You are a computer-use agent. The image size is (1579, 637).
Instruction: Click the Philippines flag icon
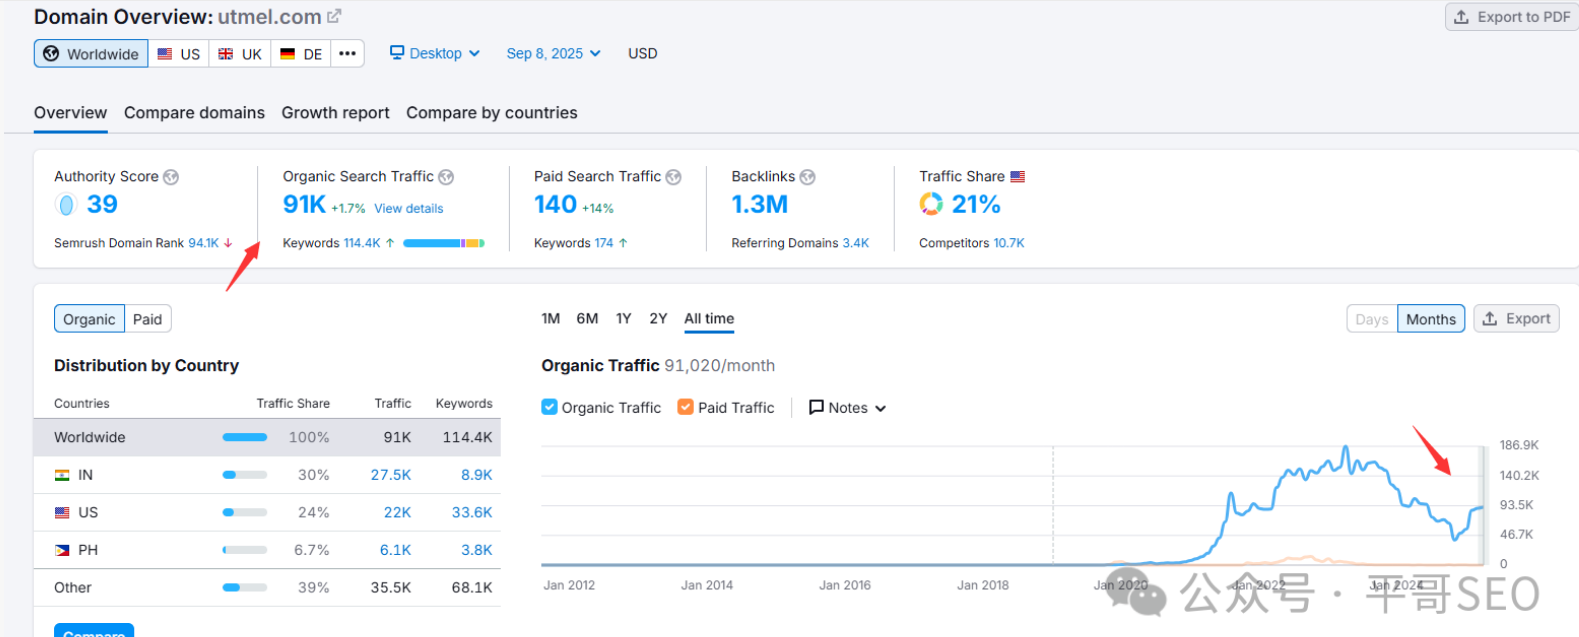tap(62, 550)
